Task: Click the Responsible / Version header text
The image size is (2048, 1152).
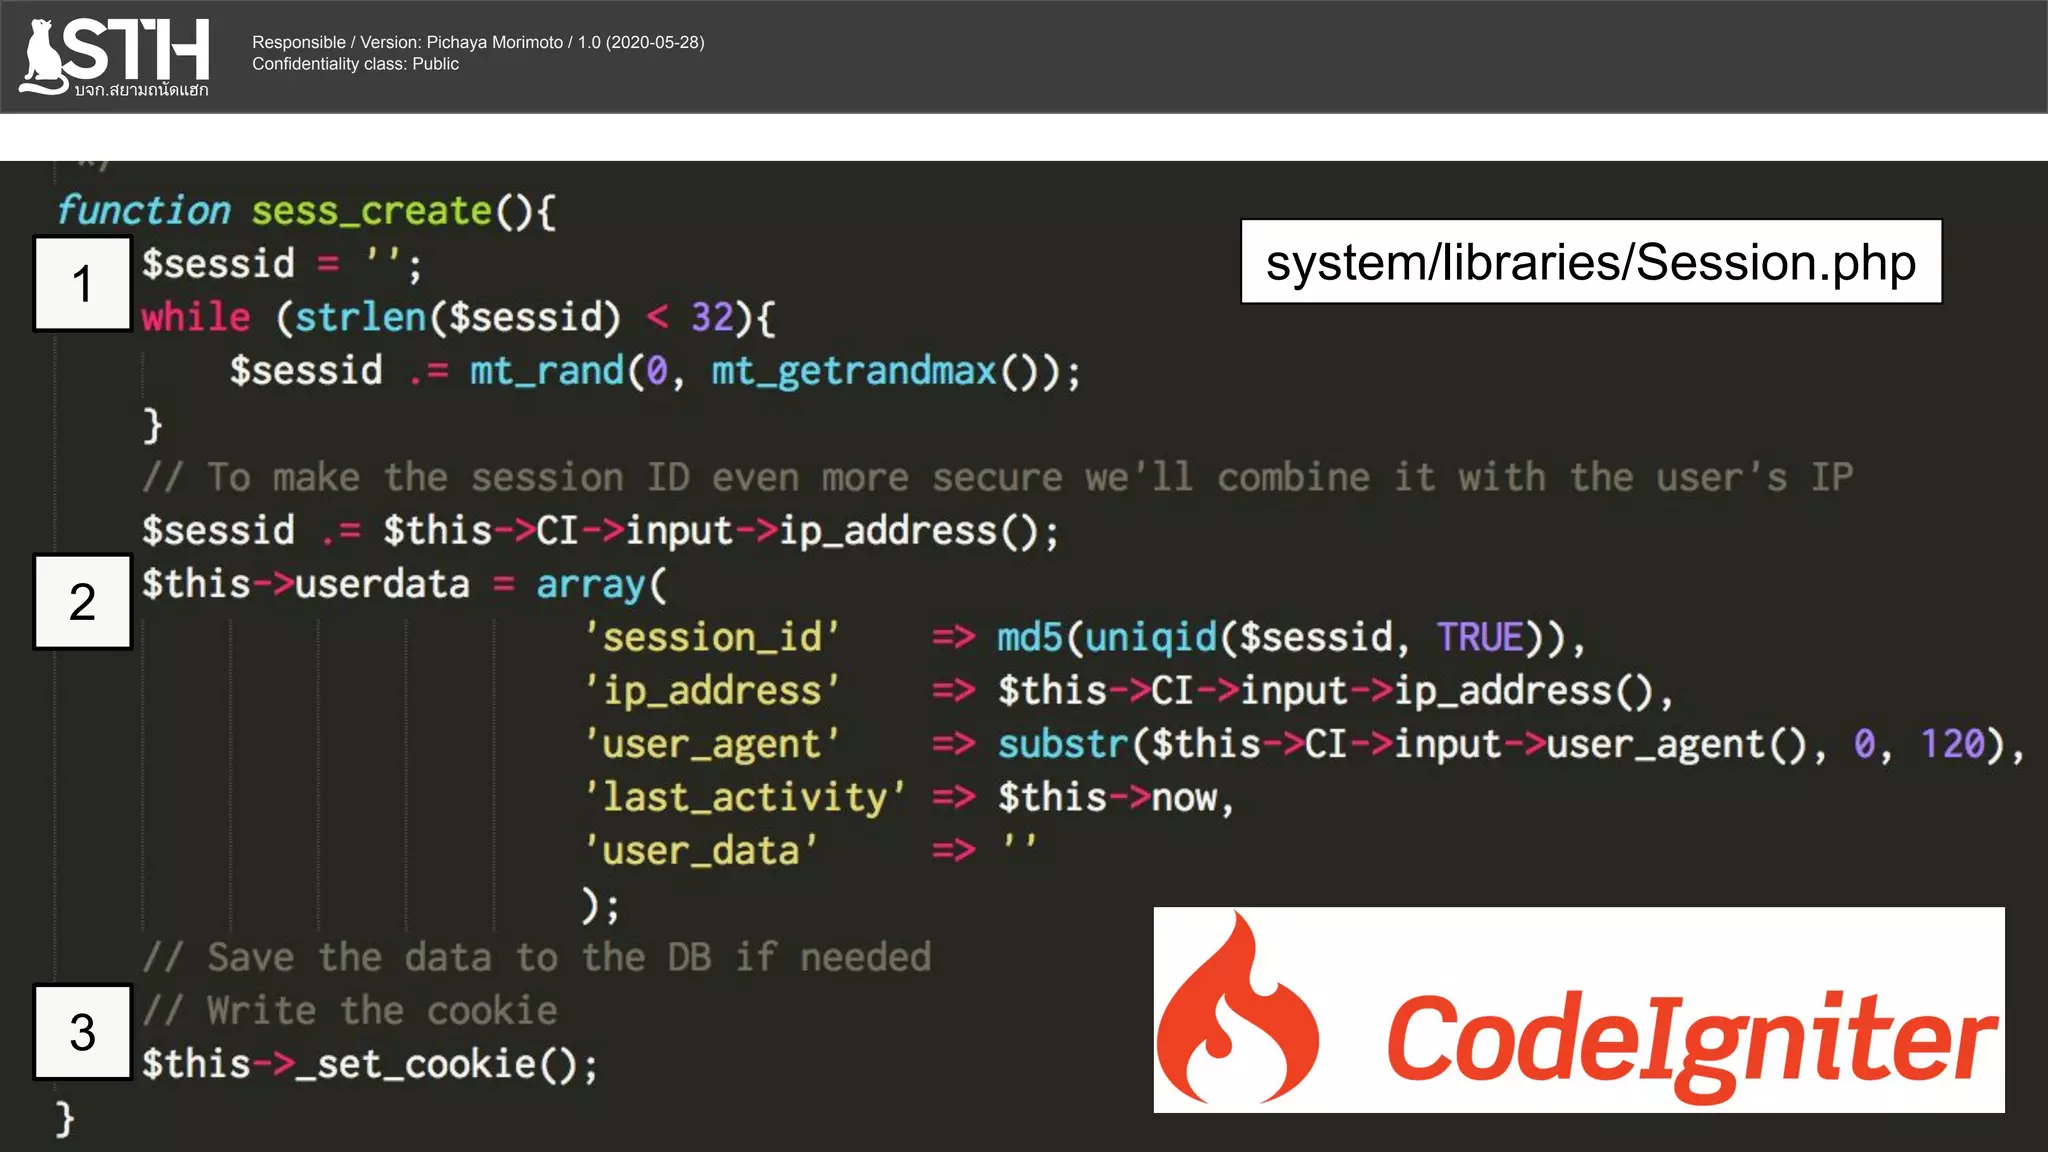Action: (478, 42)
